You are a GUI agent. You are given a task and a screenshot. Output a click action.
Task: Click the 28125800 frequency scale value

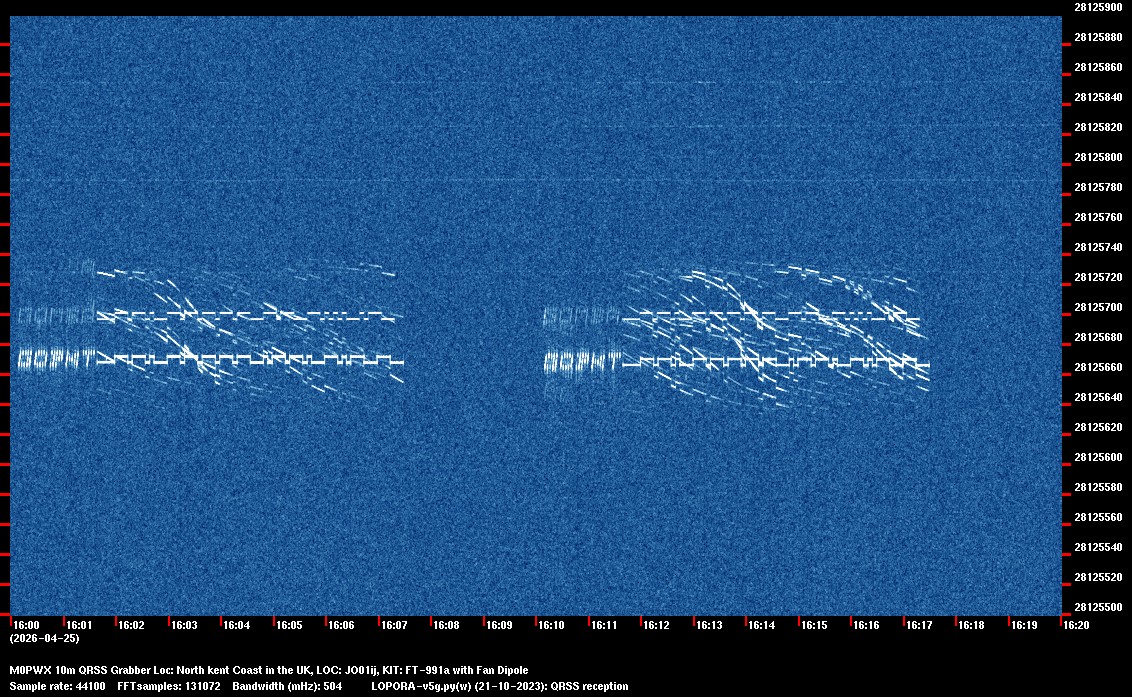coord(1097,157)
